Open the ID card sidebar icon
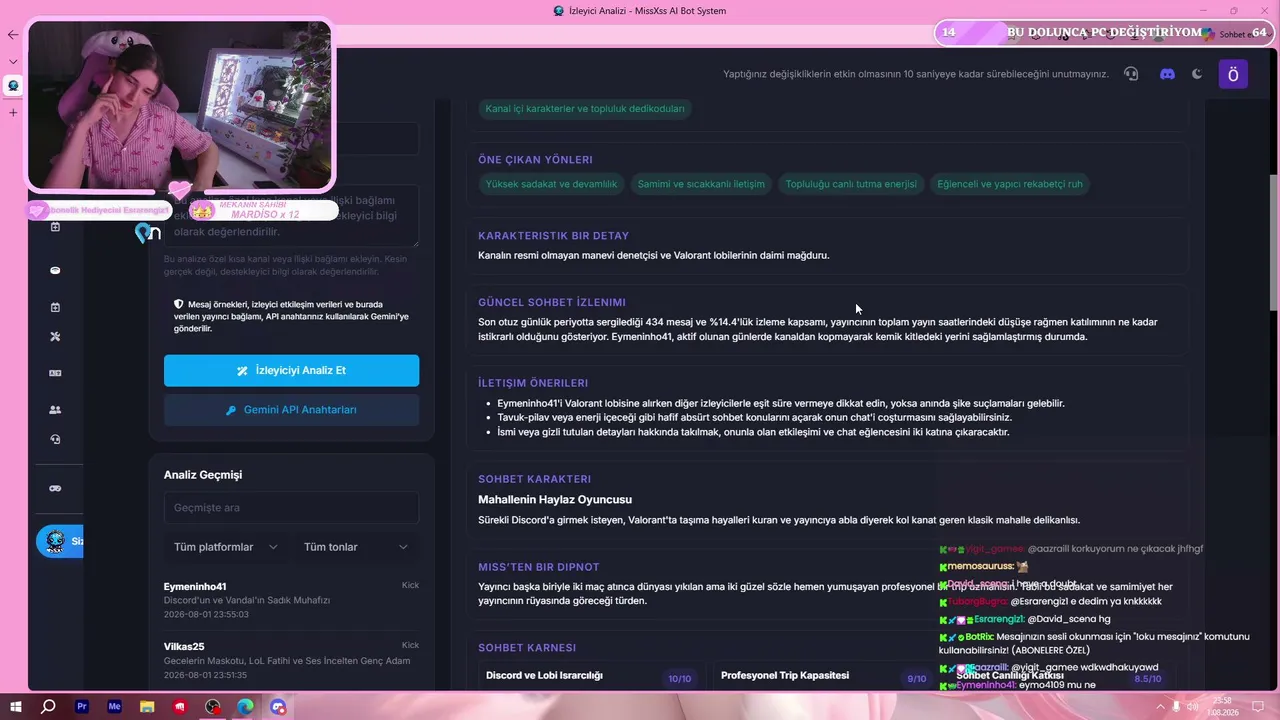 click(55, 373)
